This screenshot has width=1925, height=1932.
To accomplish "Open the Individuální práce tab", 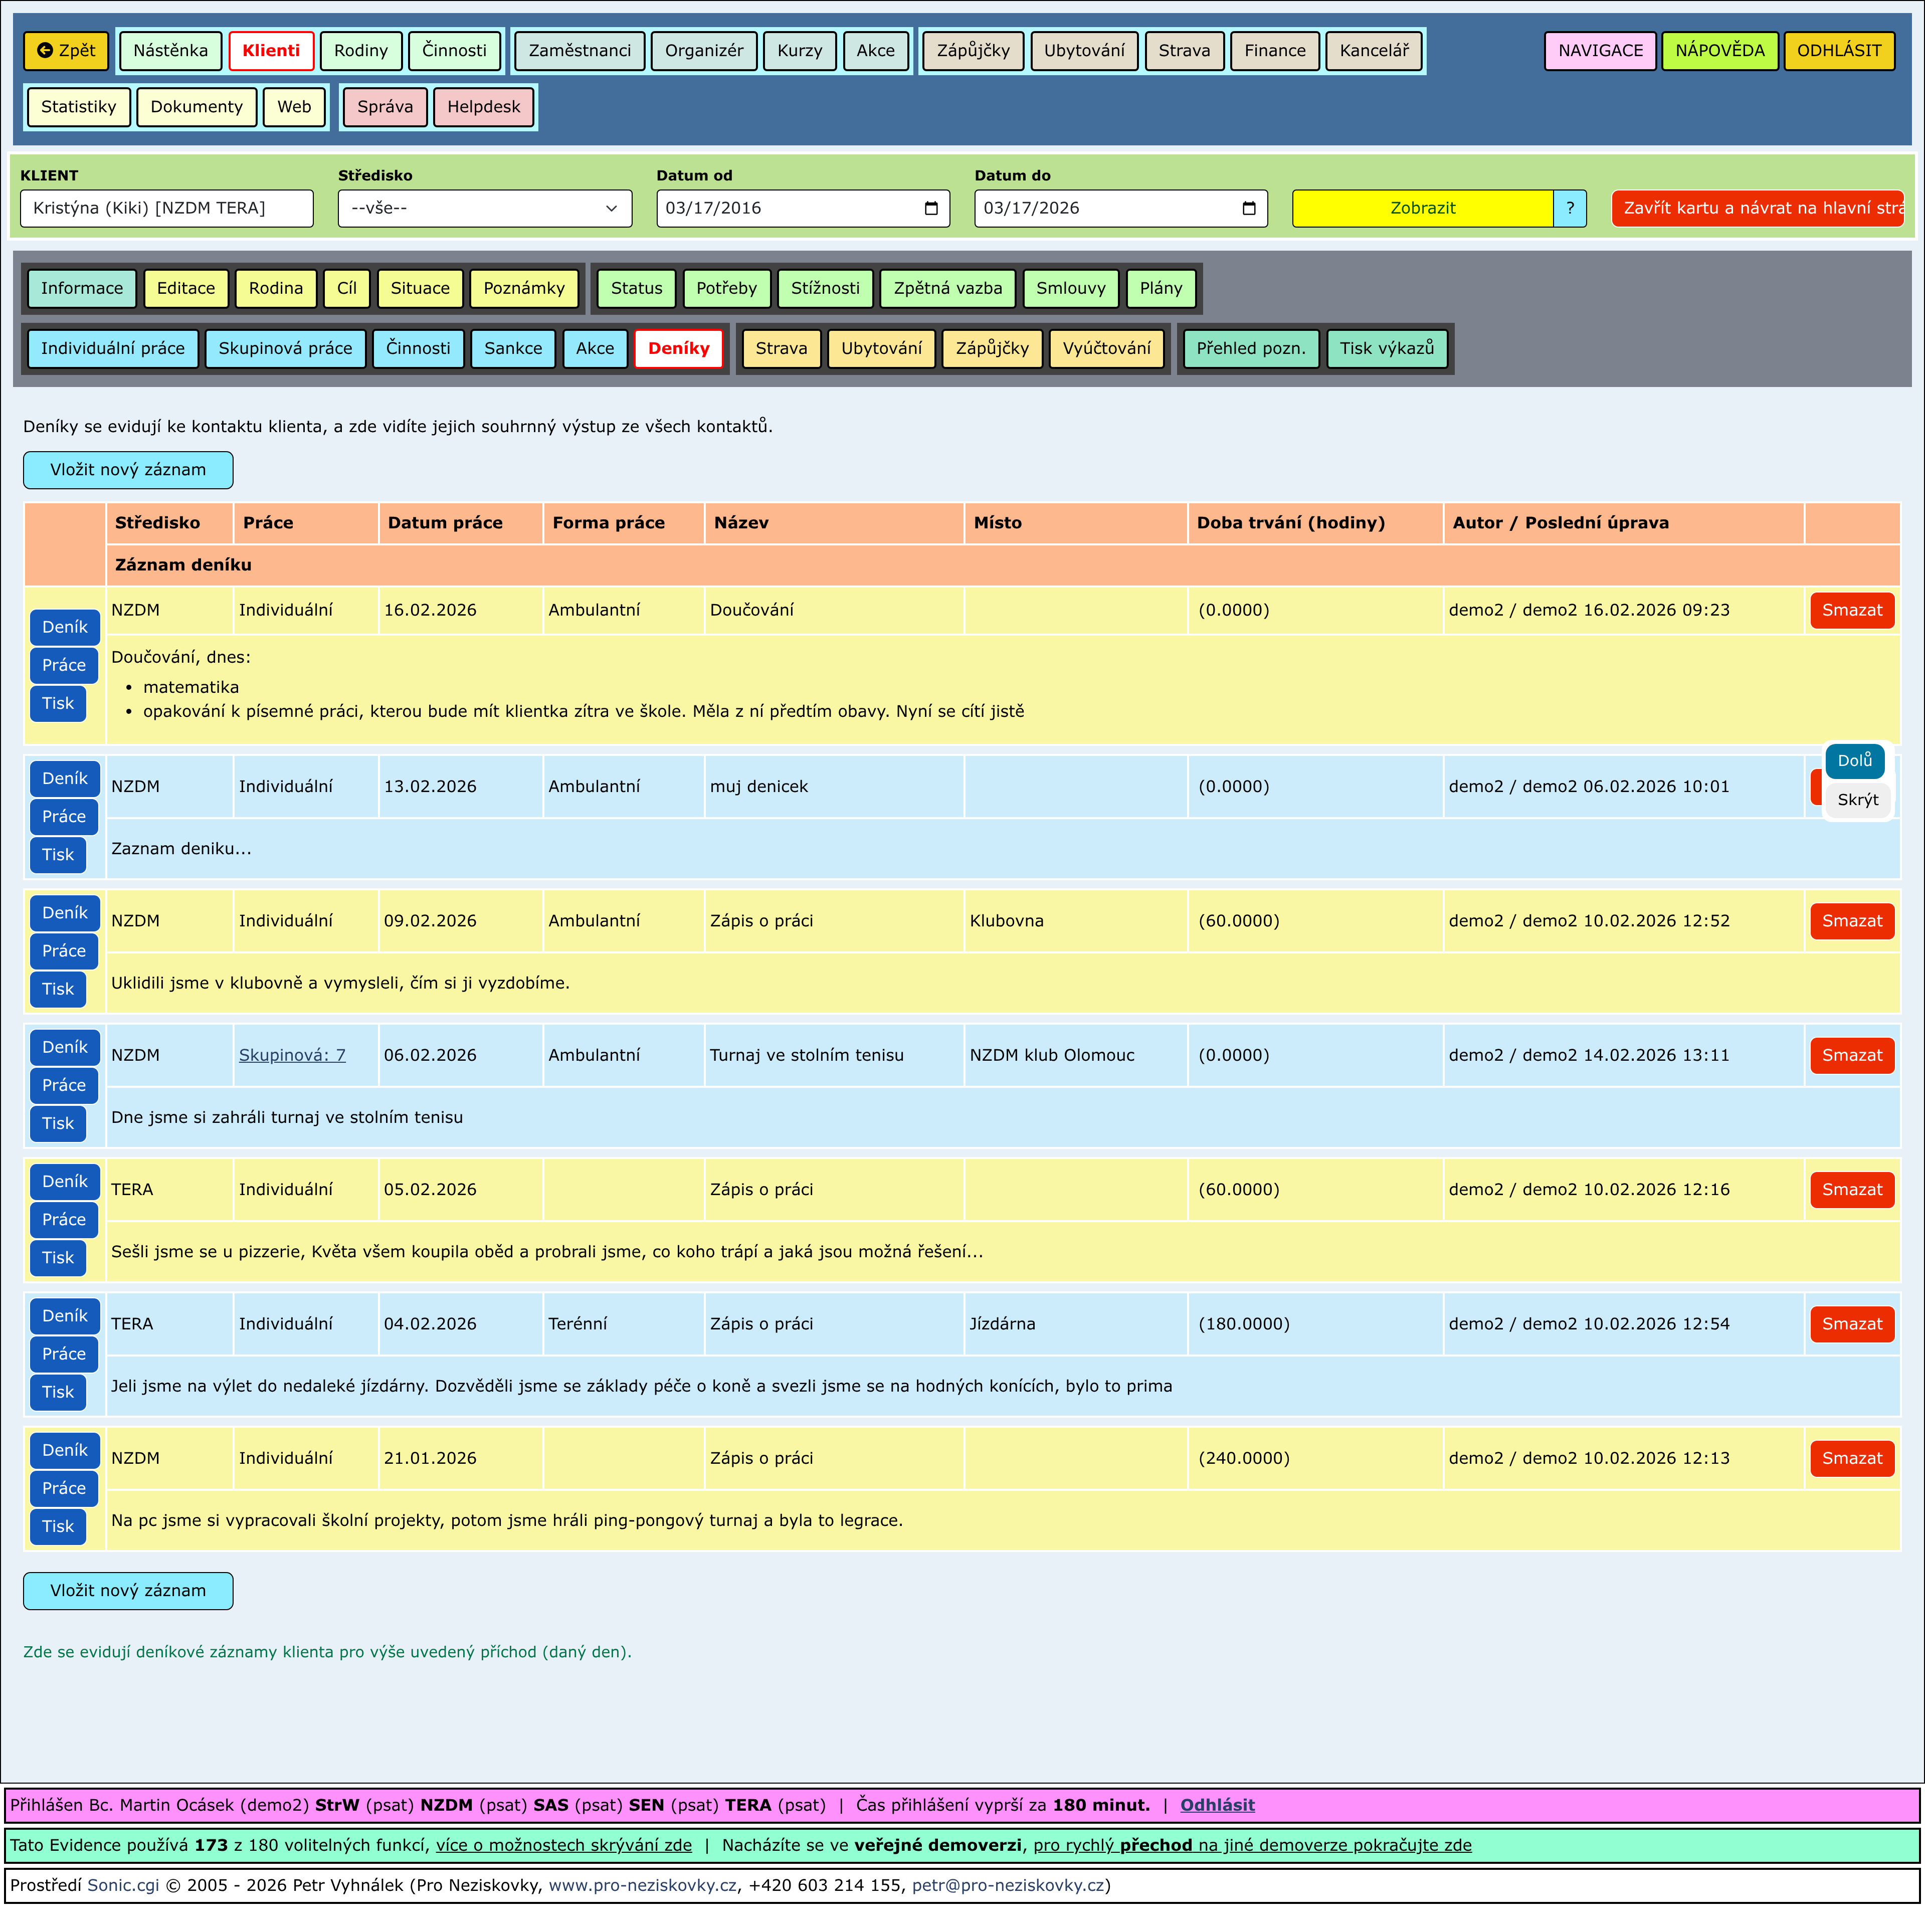I will click(113, 348).
